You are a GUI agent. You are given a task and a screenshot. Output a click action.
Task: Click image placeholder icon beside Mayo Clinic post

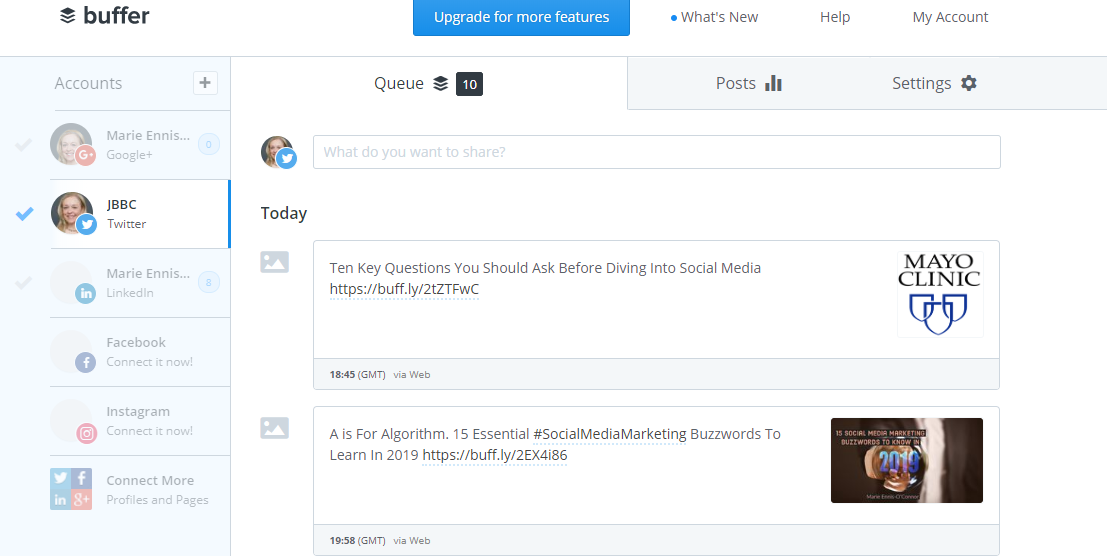coord(274,262)
